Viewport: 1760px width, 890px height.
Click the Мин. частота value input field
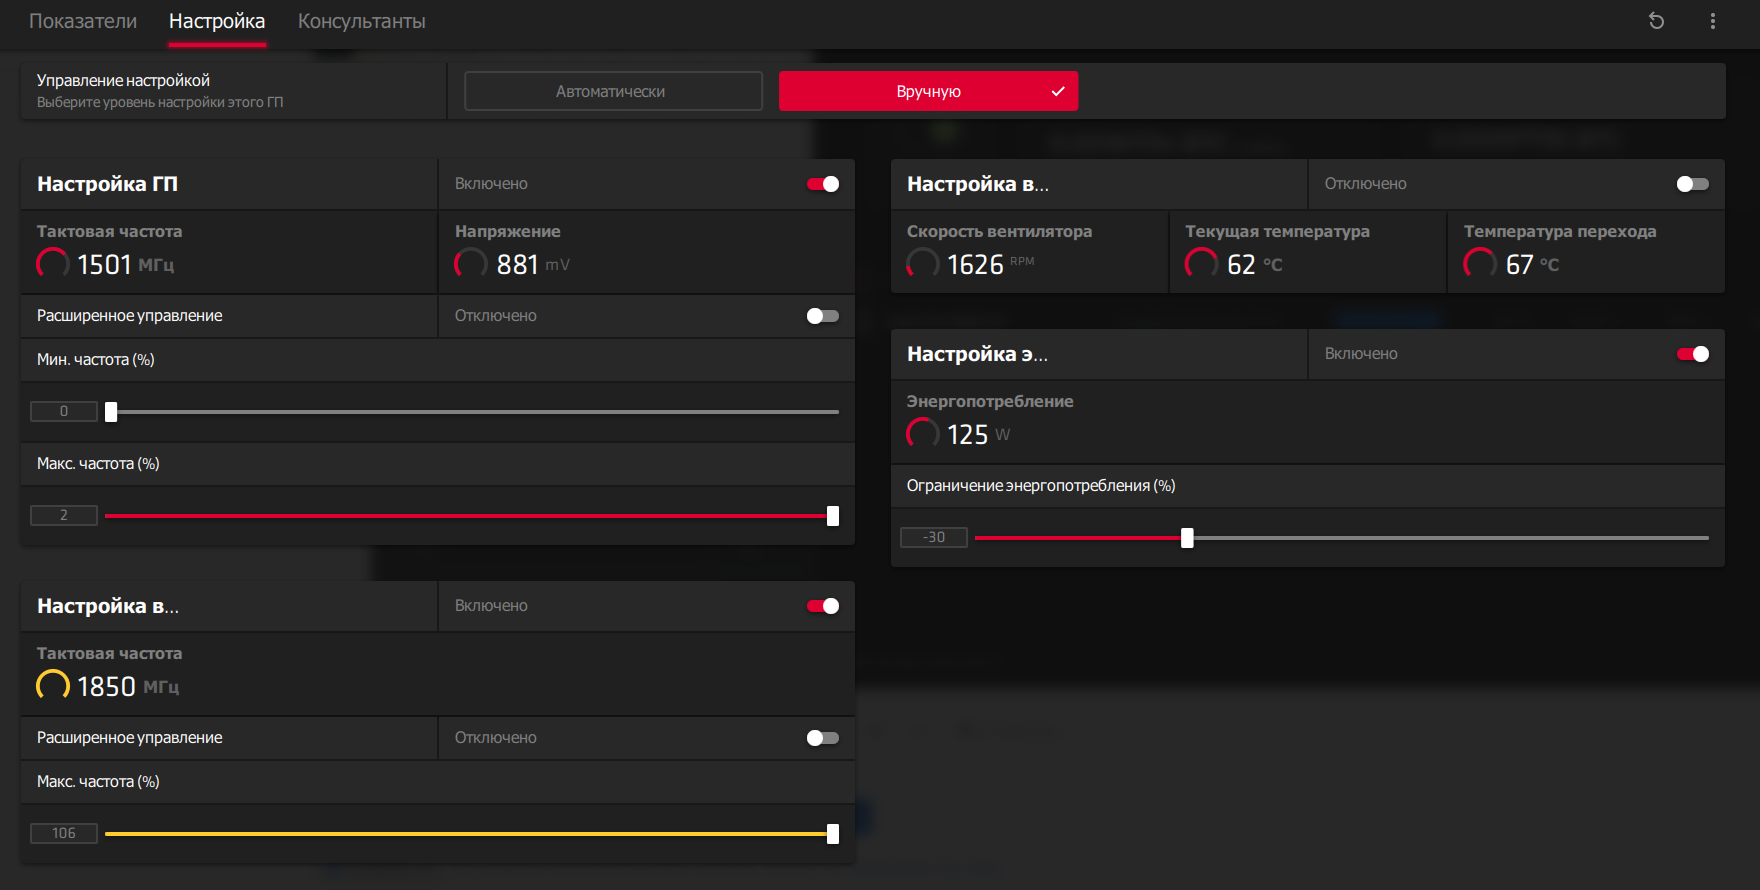(64, 411)
